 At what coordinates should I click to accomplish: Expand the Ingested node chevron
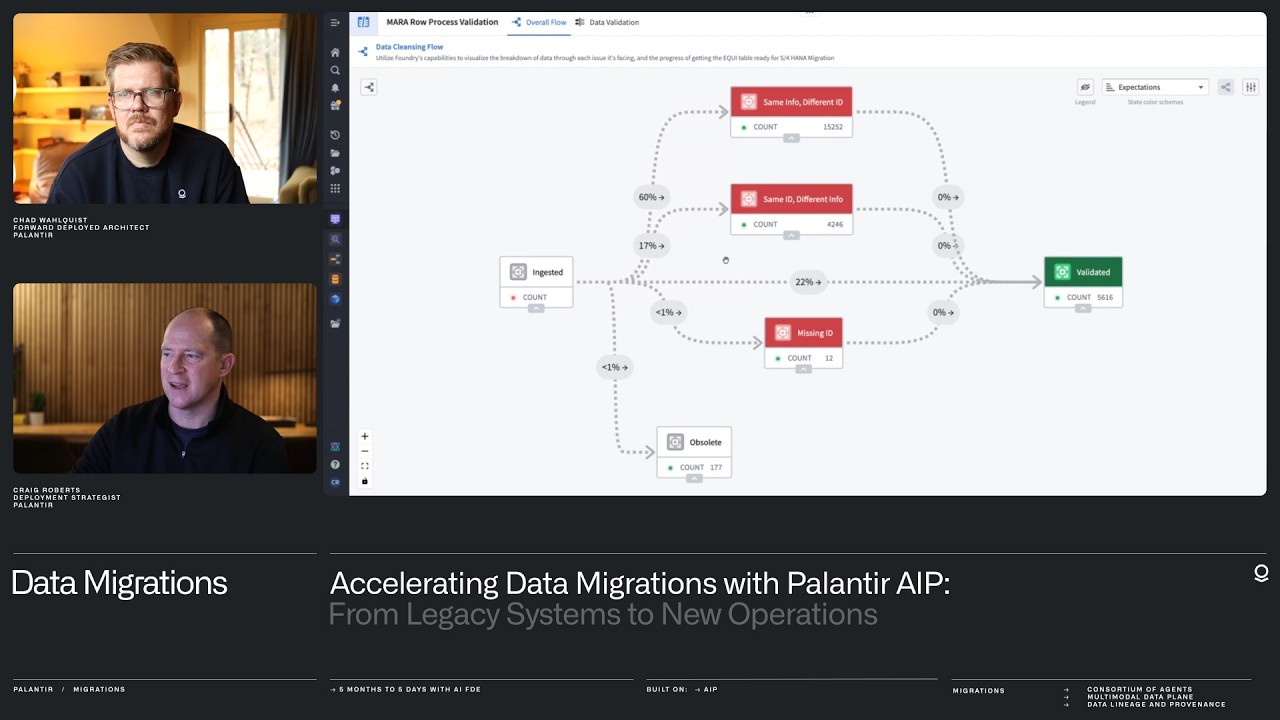click(x=536, y=308)
